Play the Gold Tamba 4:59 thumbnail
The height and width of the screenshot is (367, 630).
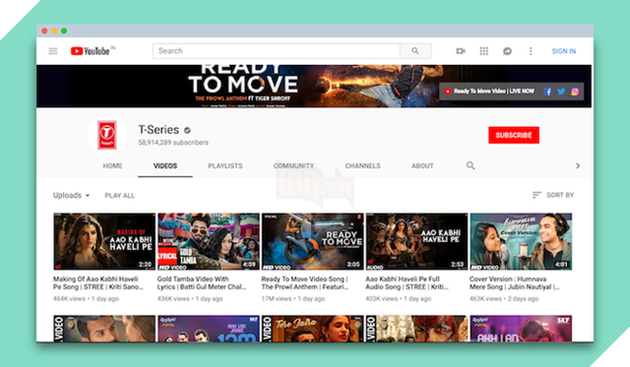208,241
